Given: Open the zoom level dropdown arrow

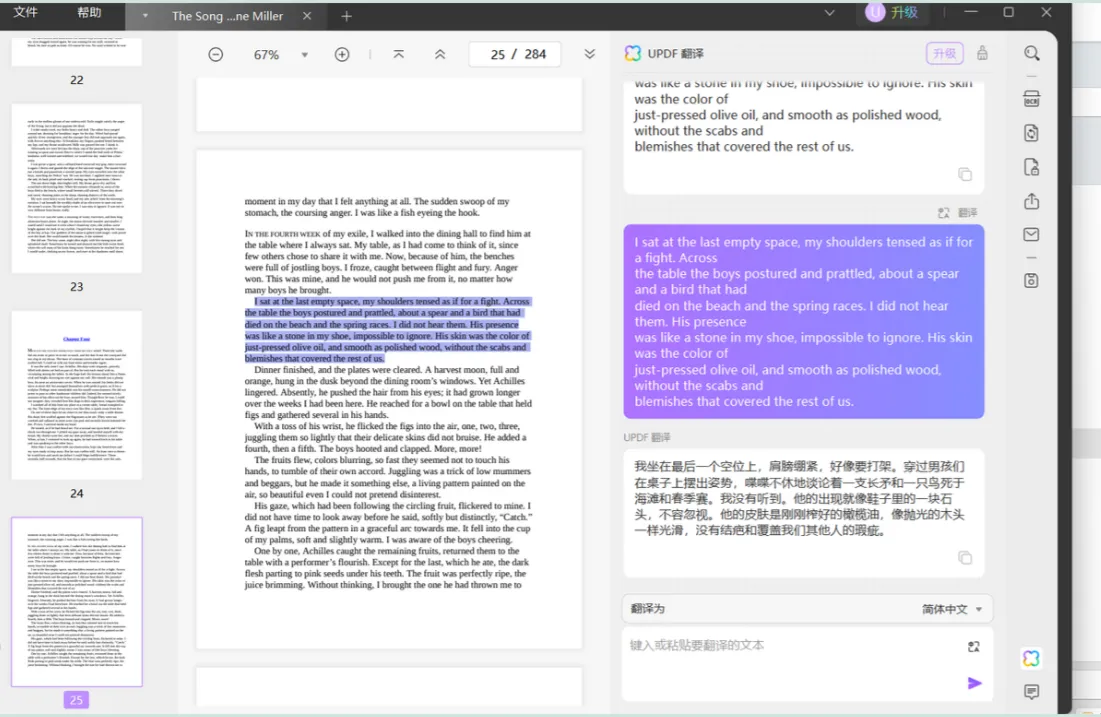Looking at the screenshot, I should pos(304,54).
